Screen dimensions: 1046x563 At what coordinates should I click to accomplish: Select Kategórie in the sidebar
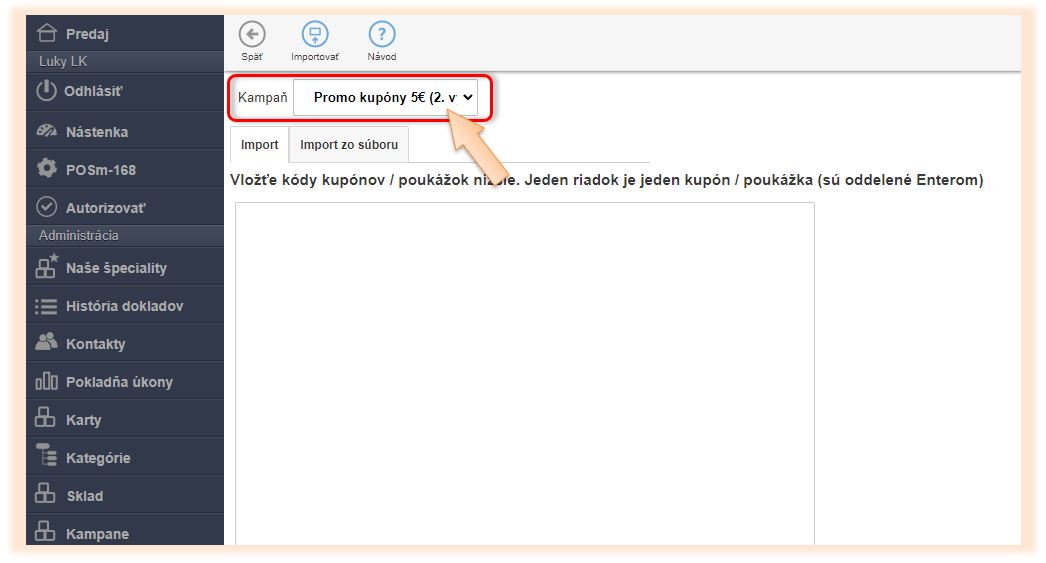[x=98, y=458]
